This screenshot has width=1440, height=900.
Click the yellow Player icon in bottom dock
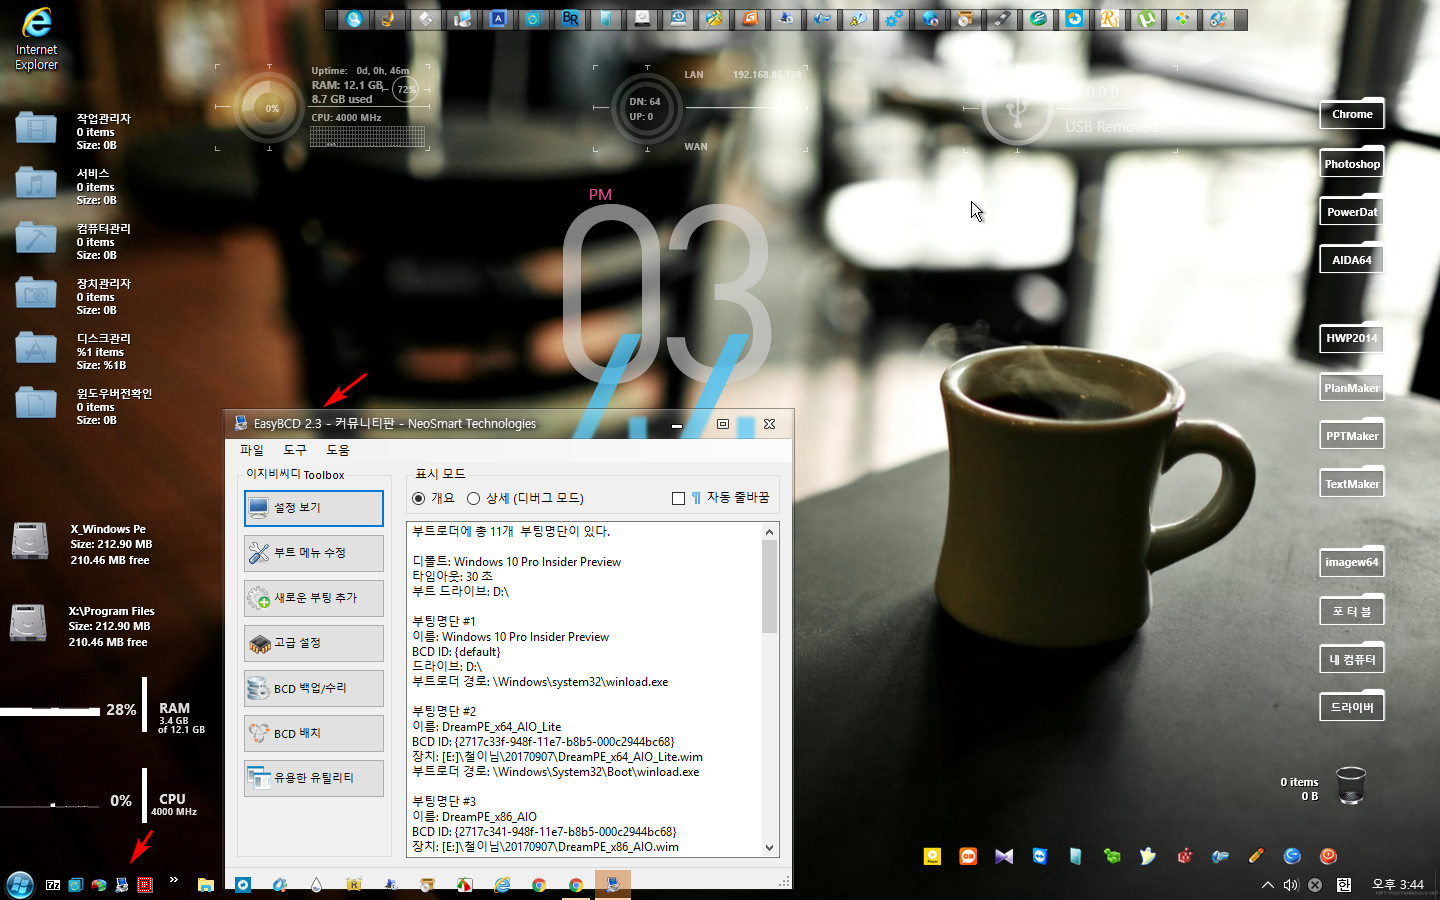[932, 856]
